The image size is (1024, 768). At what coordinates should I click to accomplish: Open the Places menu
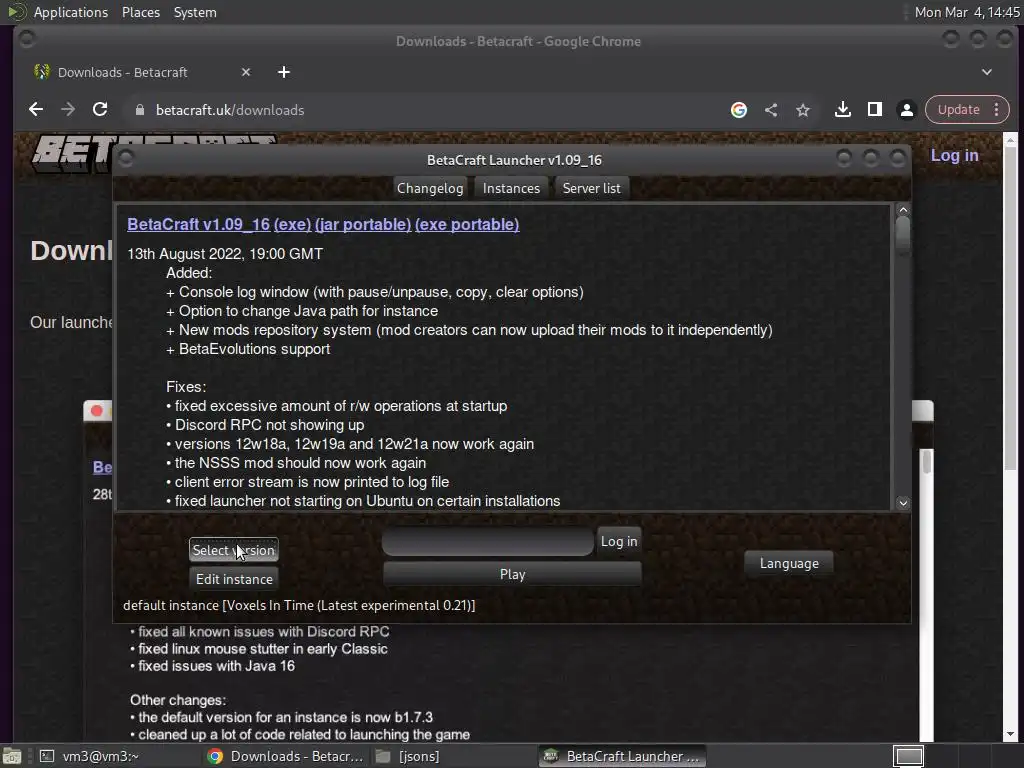coord(141,12)
